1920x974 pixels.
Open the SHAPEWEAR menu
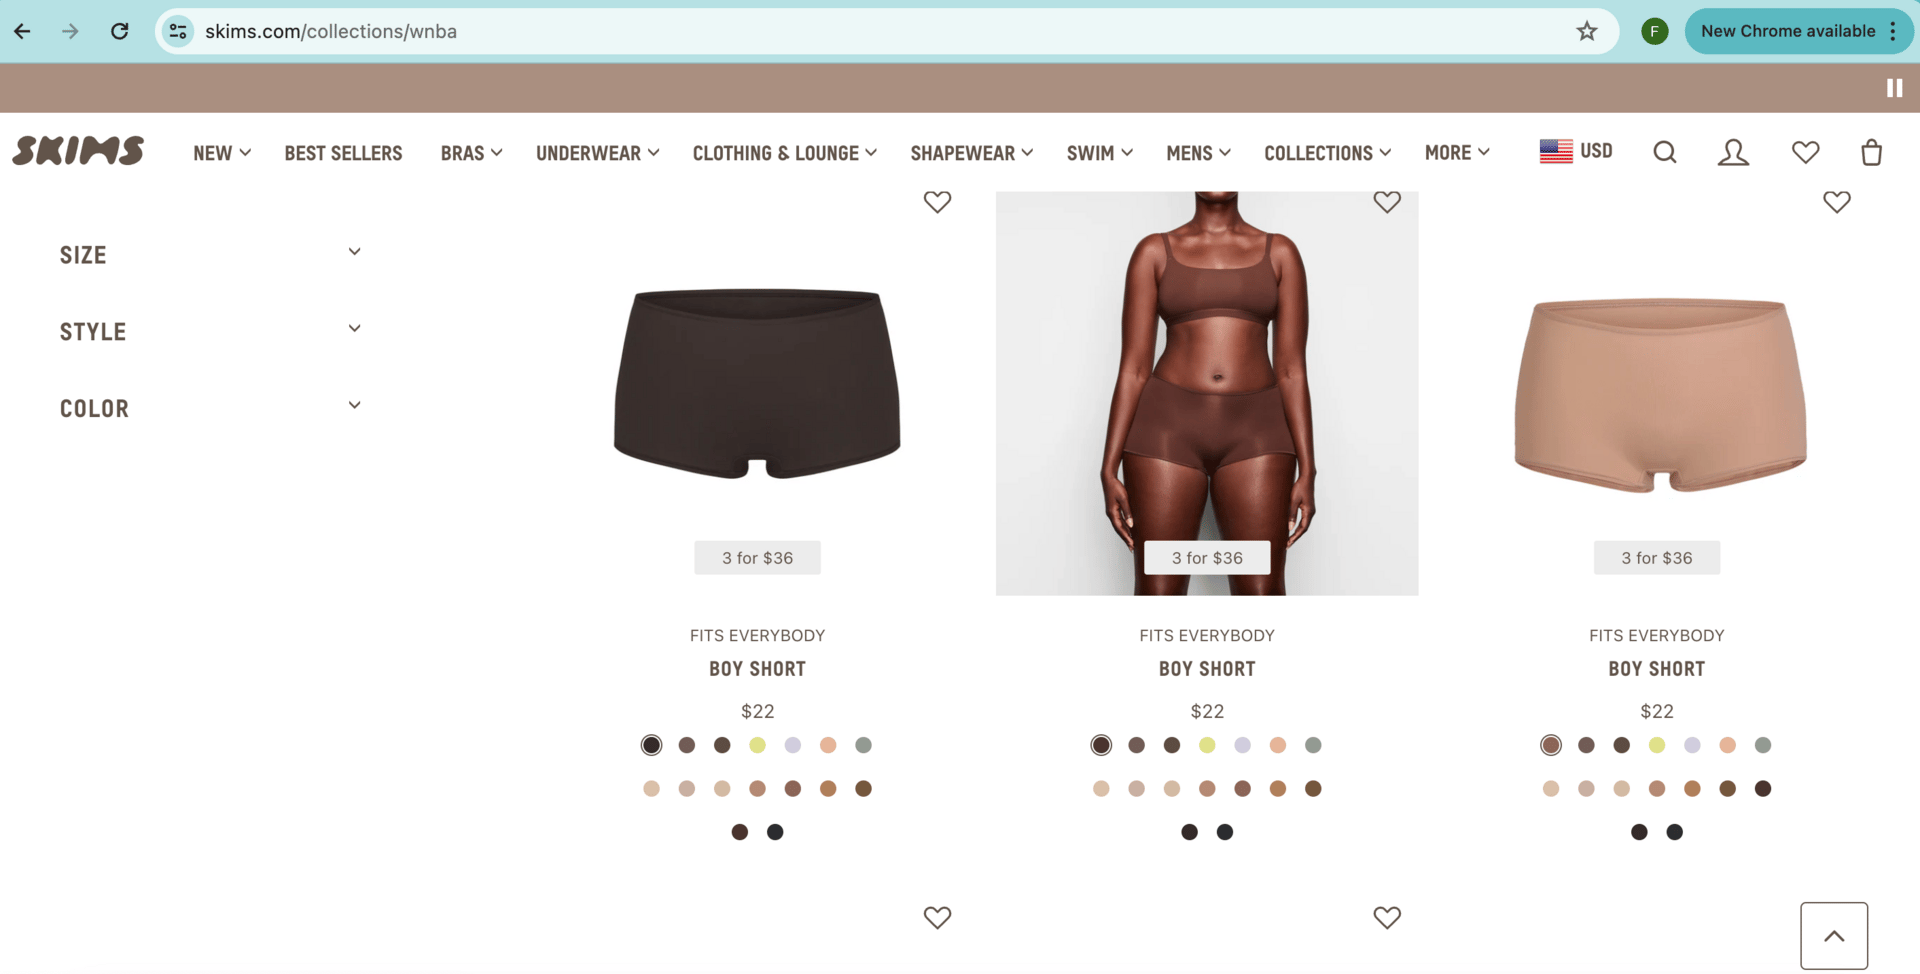[x=971, y=153]
